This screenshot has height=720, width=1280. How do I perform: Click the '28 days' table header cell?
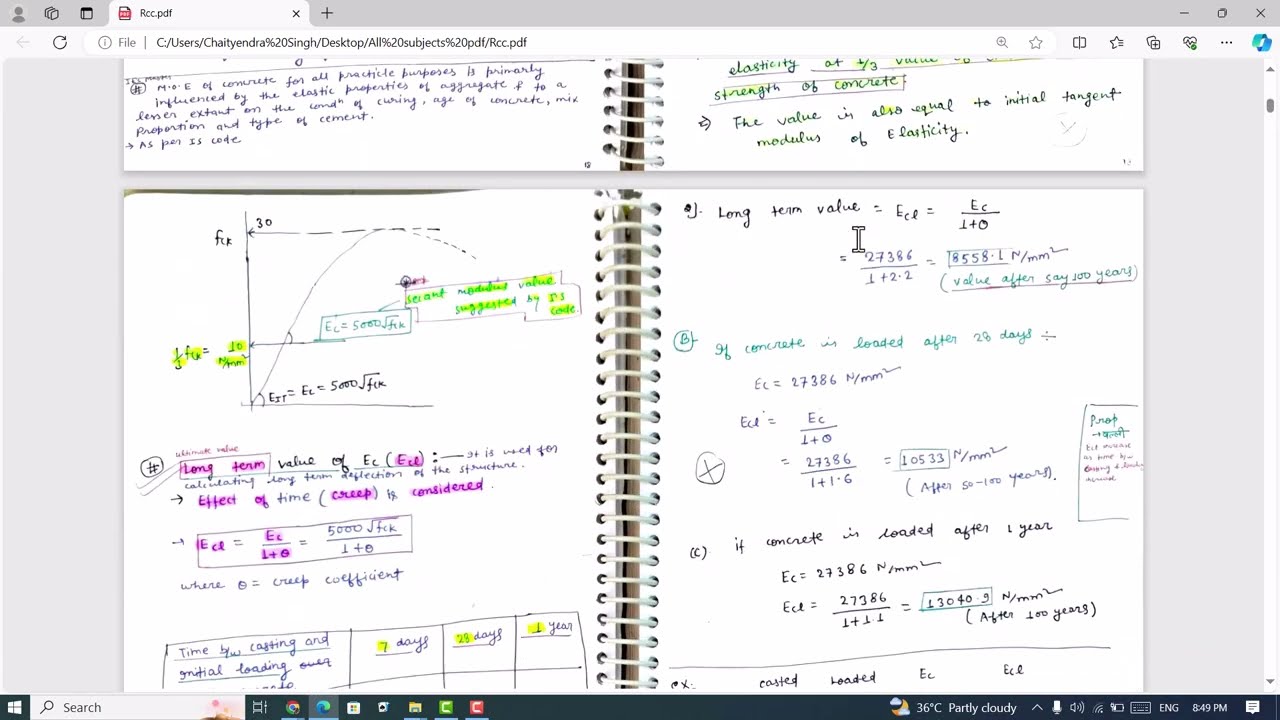tap(479, 636)
